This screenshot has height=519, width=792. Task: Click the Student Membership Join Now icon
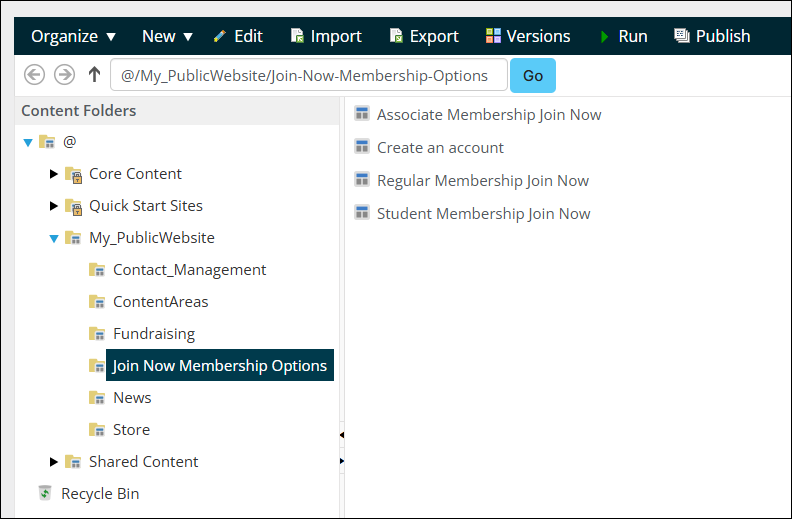[362, 213]
